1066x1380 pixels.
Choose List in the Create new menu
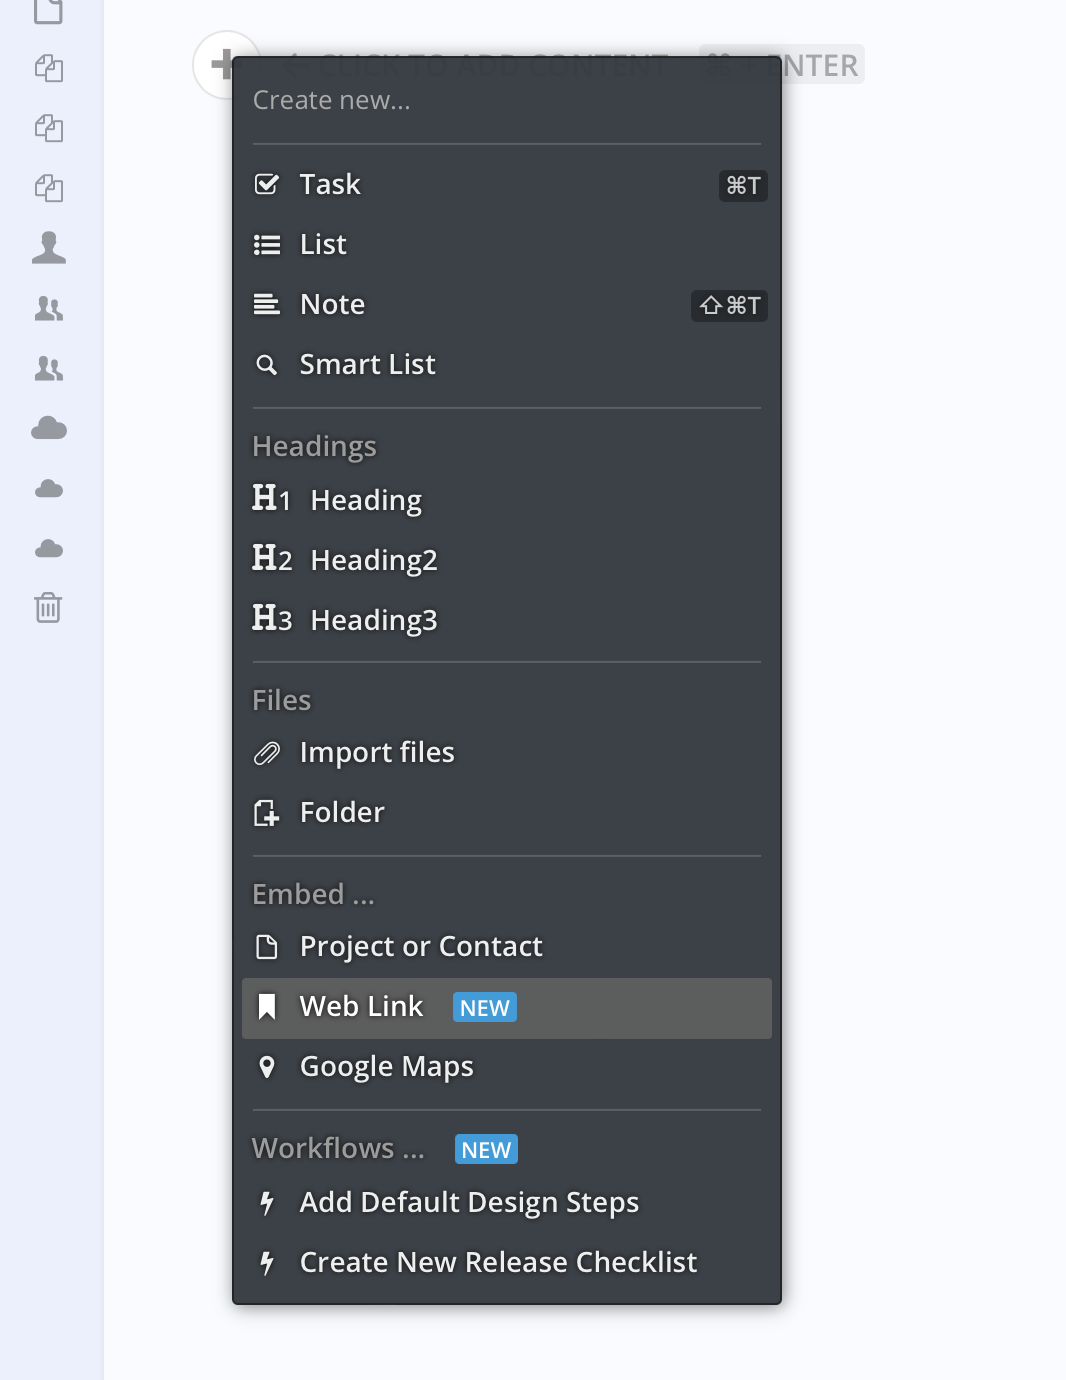point(506,245)
